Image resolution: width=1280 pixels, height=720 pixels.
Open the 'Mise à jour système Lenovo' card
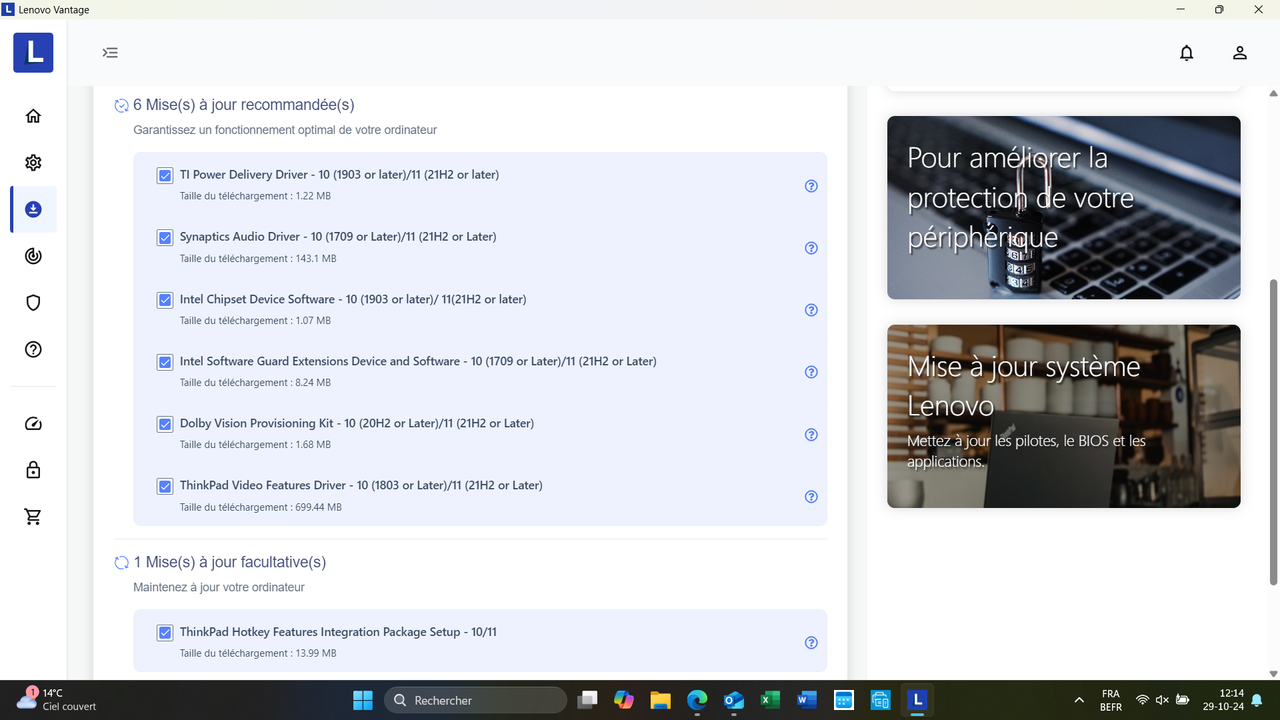click(1063, 416)
